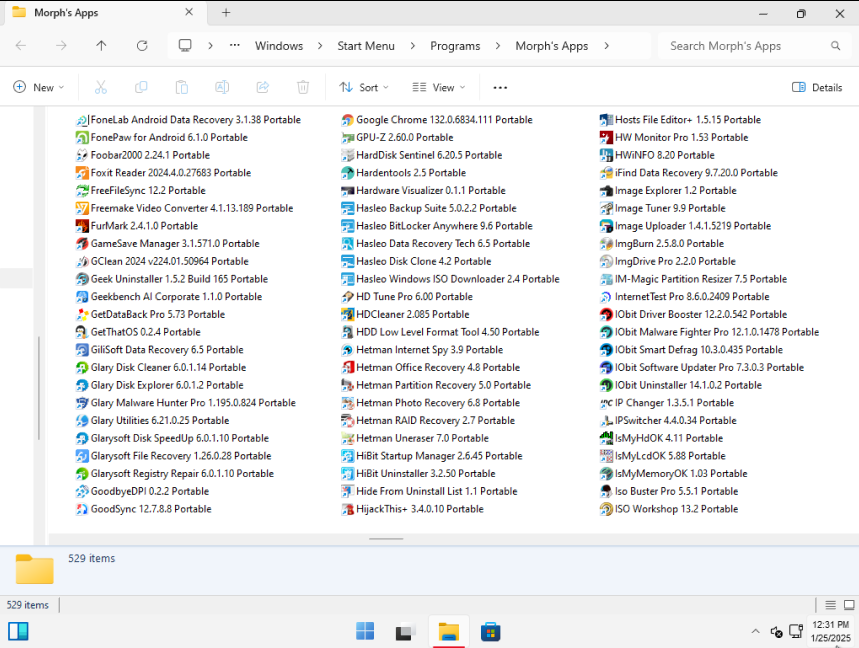Close the Morph's Apps tab

189,12
